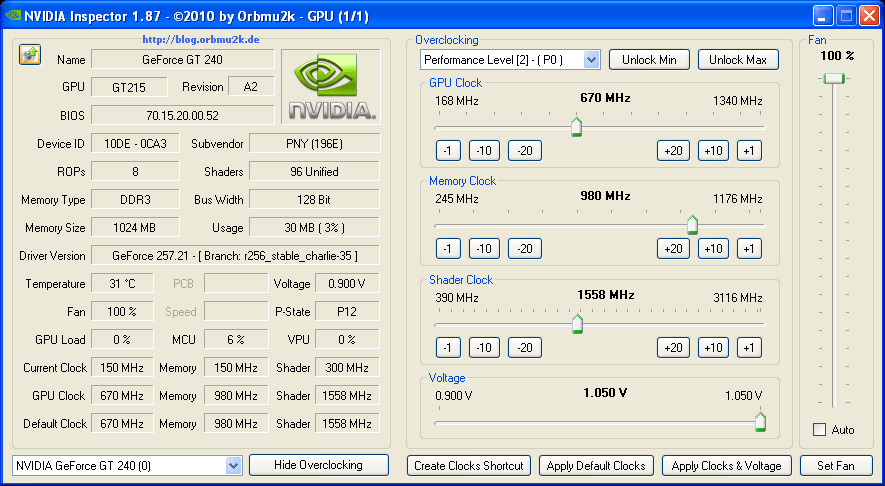Increase GPU Clock by 1 MHz
The width and height of the screenshot is (885, 486).
tap(750, 151)
